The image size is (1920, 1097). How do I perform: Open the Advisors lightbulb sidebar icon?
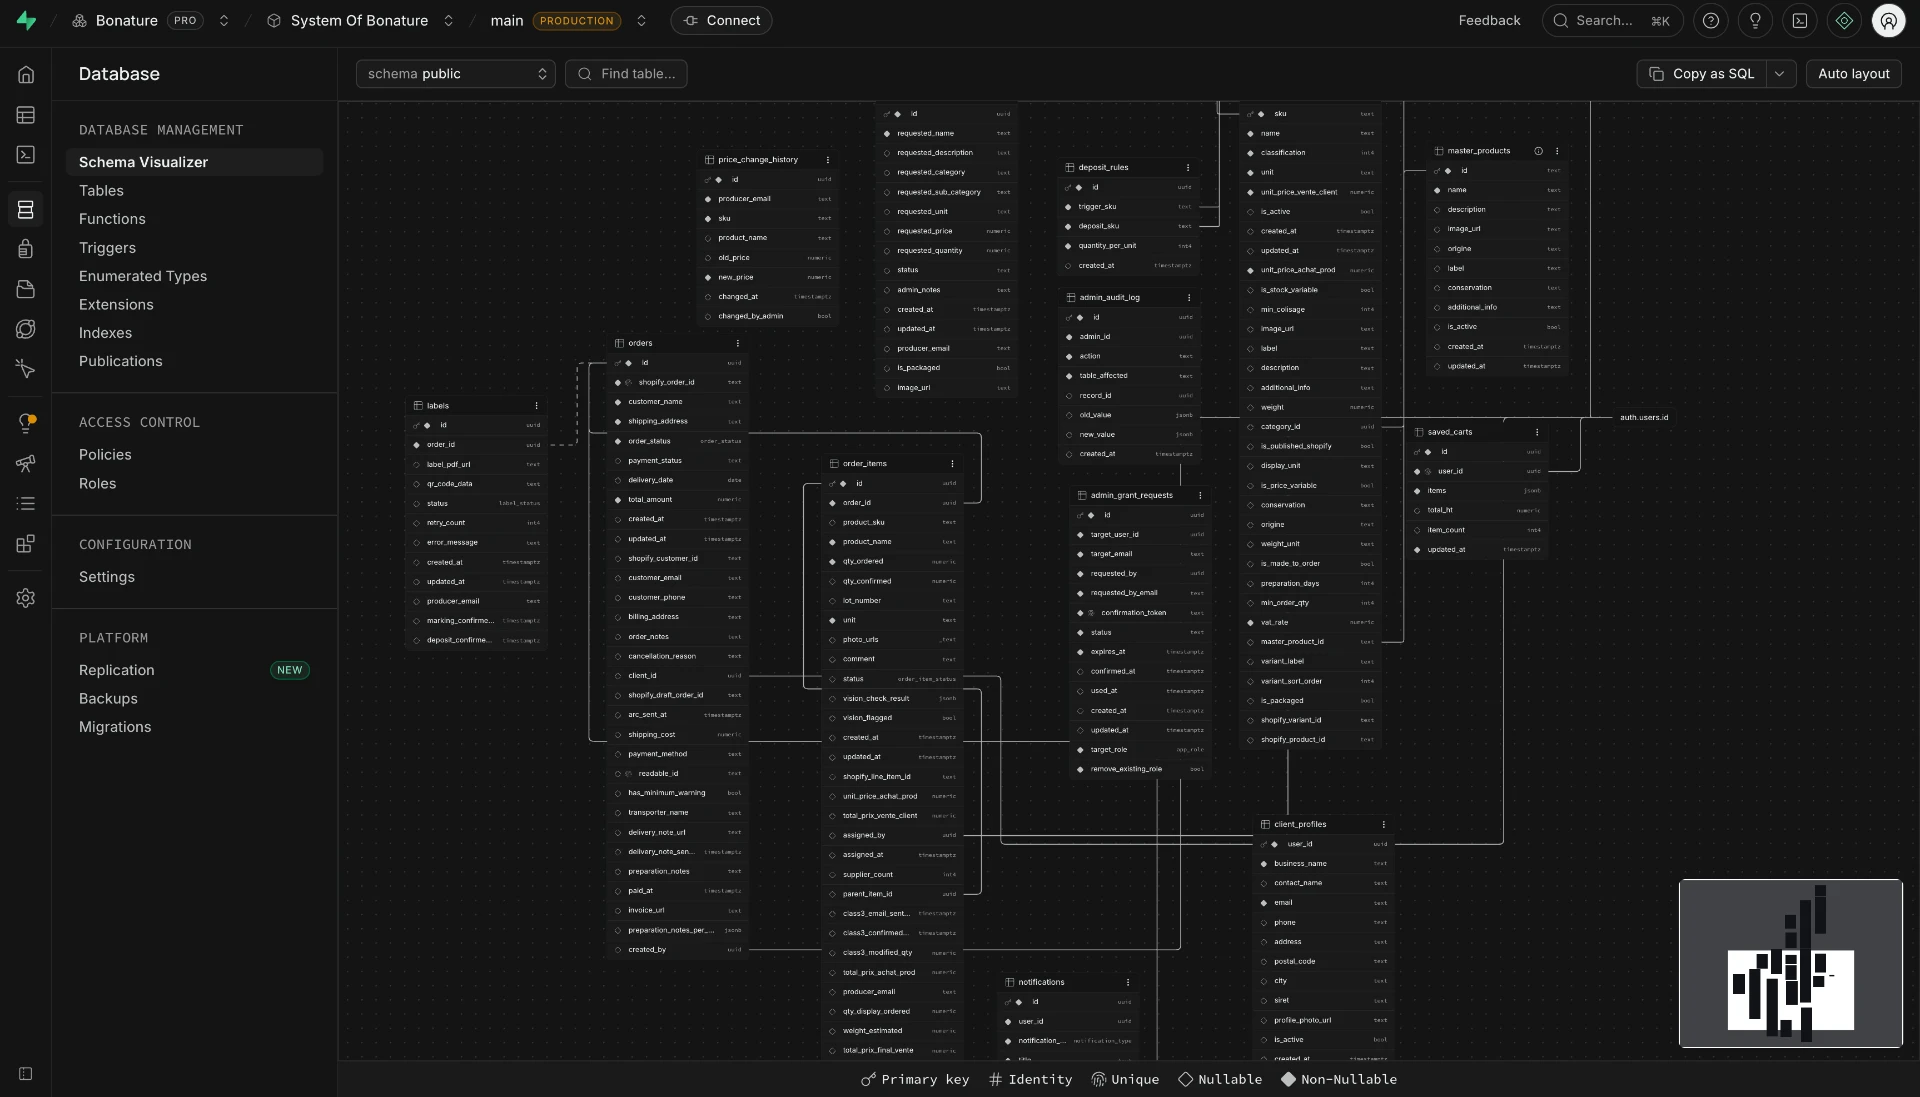click(26, 423)
